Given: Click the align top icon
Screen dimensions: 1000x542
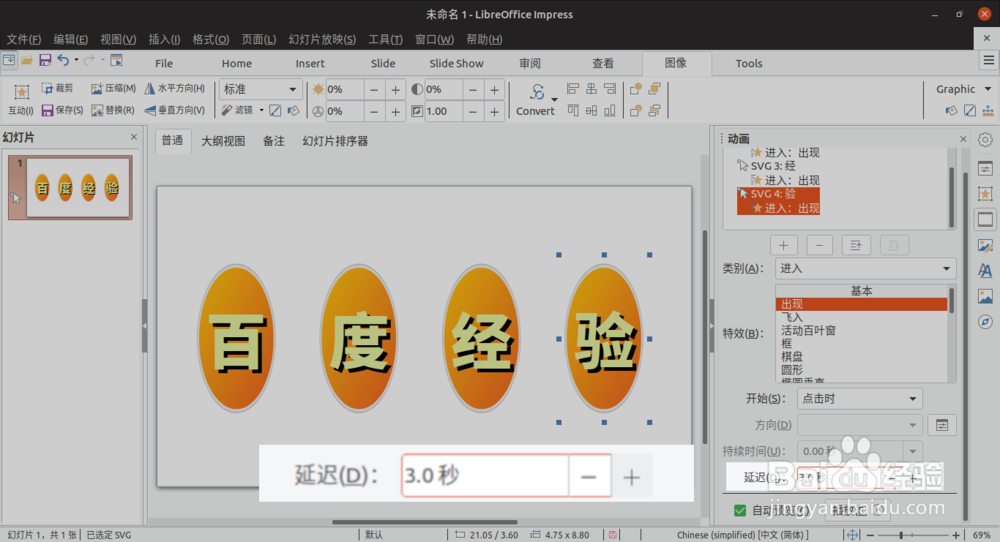Looking at the screenshot, I should tap(573, 110).
